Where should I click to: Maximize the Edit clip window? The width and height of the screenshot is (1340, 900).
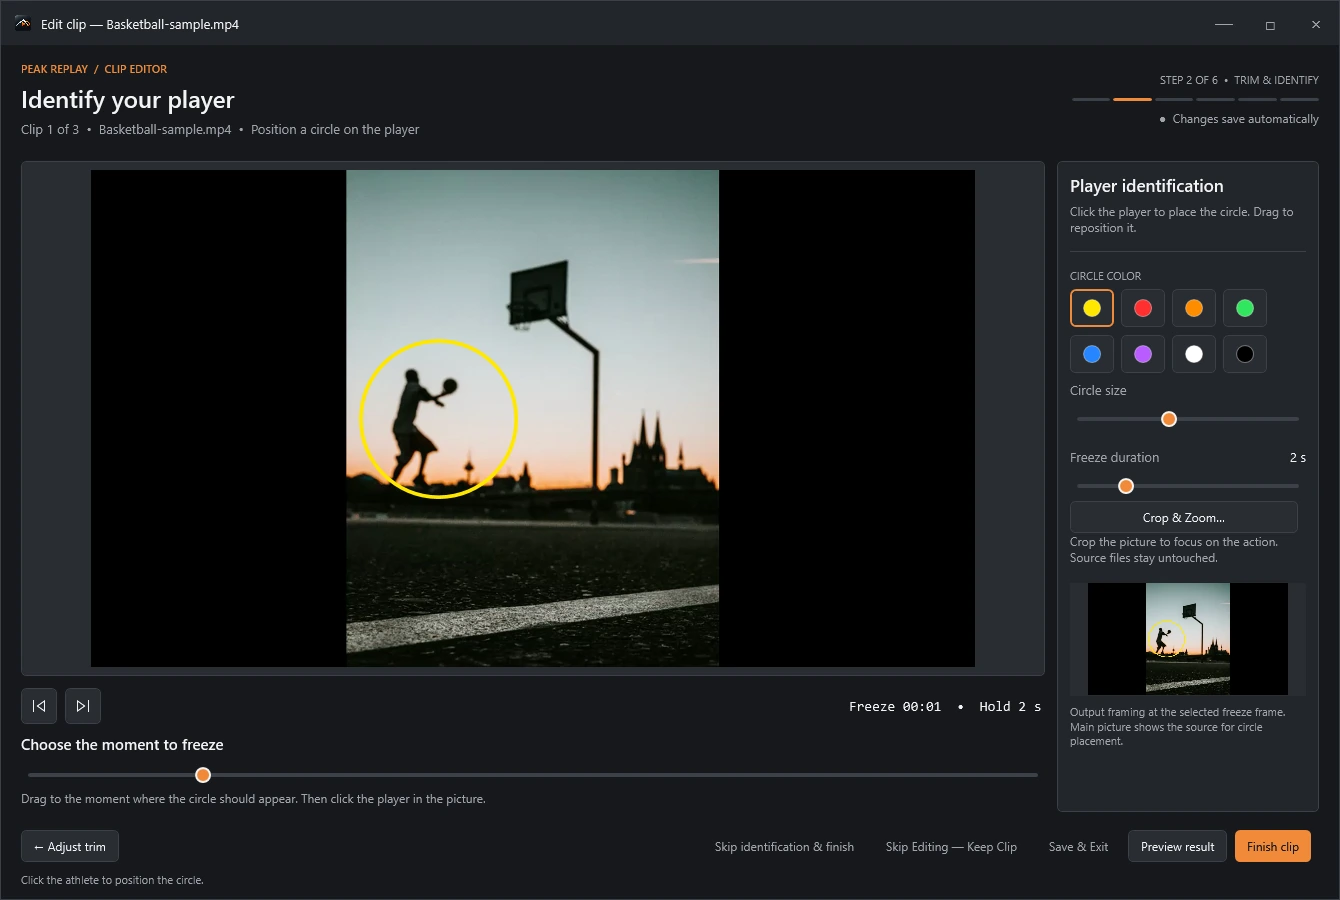1270,24
